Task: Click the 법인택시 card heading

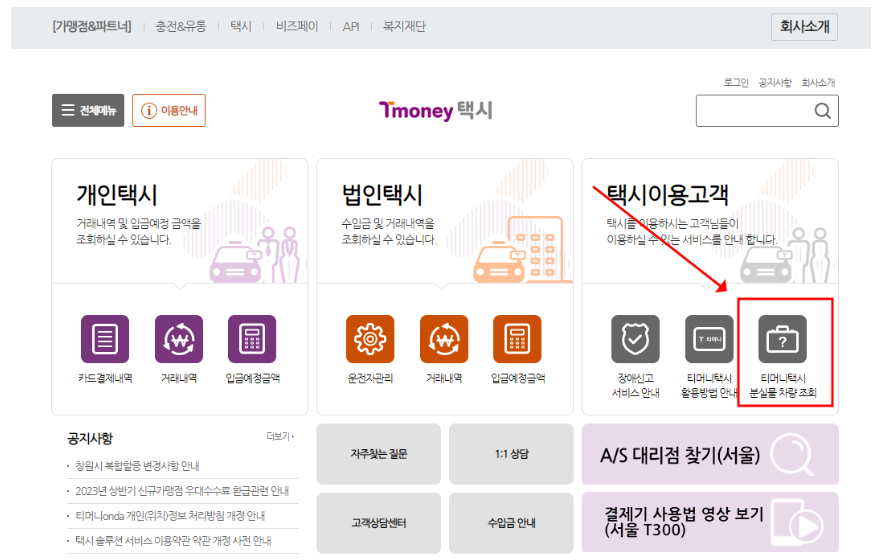Action: (x=382, y=195)
